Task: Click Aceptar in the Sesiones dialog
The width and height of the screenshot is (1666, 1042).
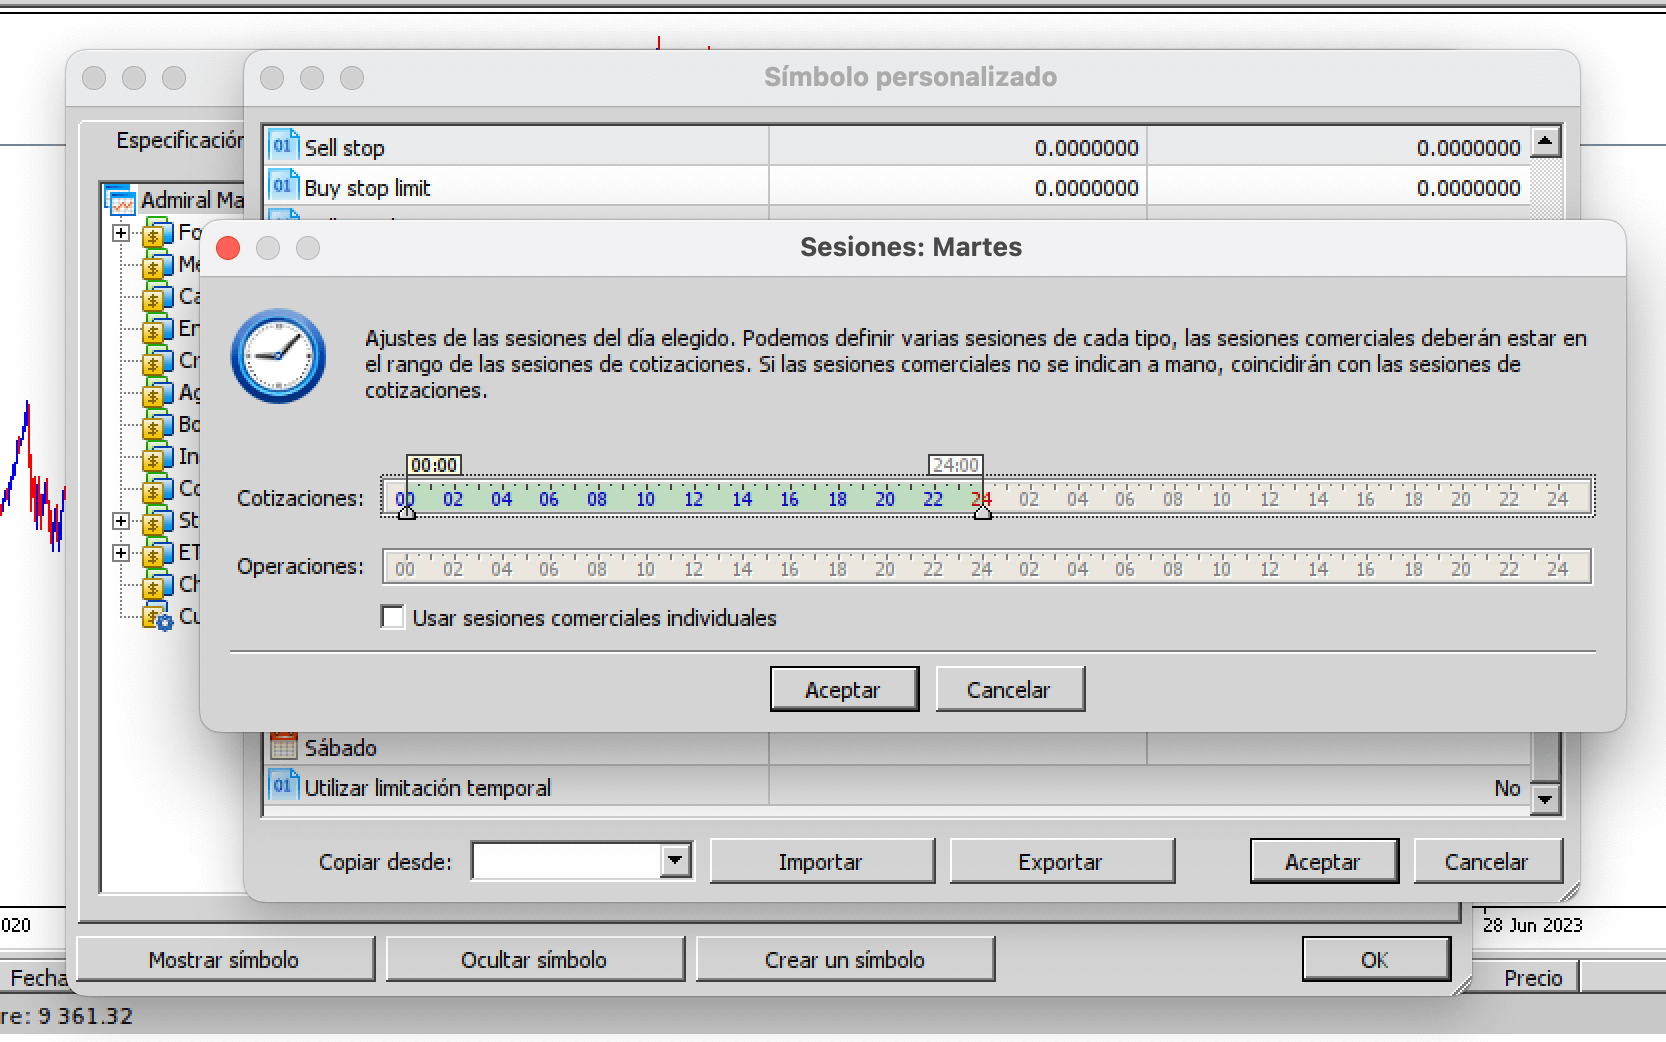Action: 844,689
